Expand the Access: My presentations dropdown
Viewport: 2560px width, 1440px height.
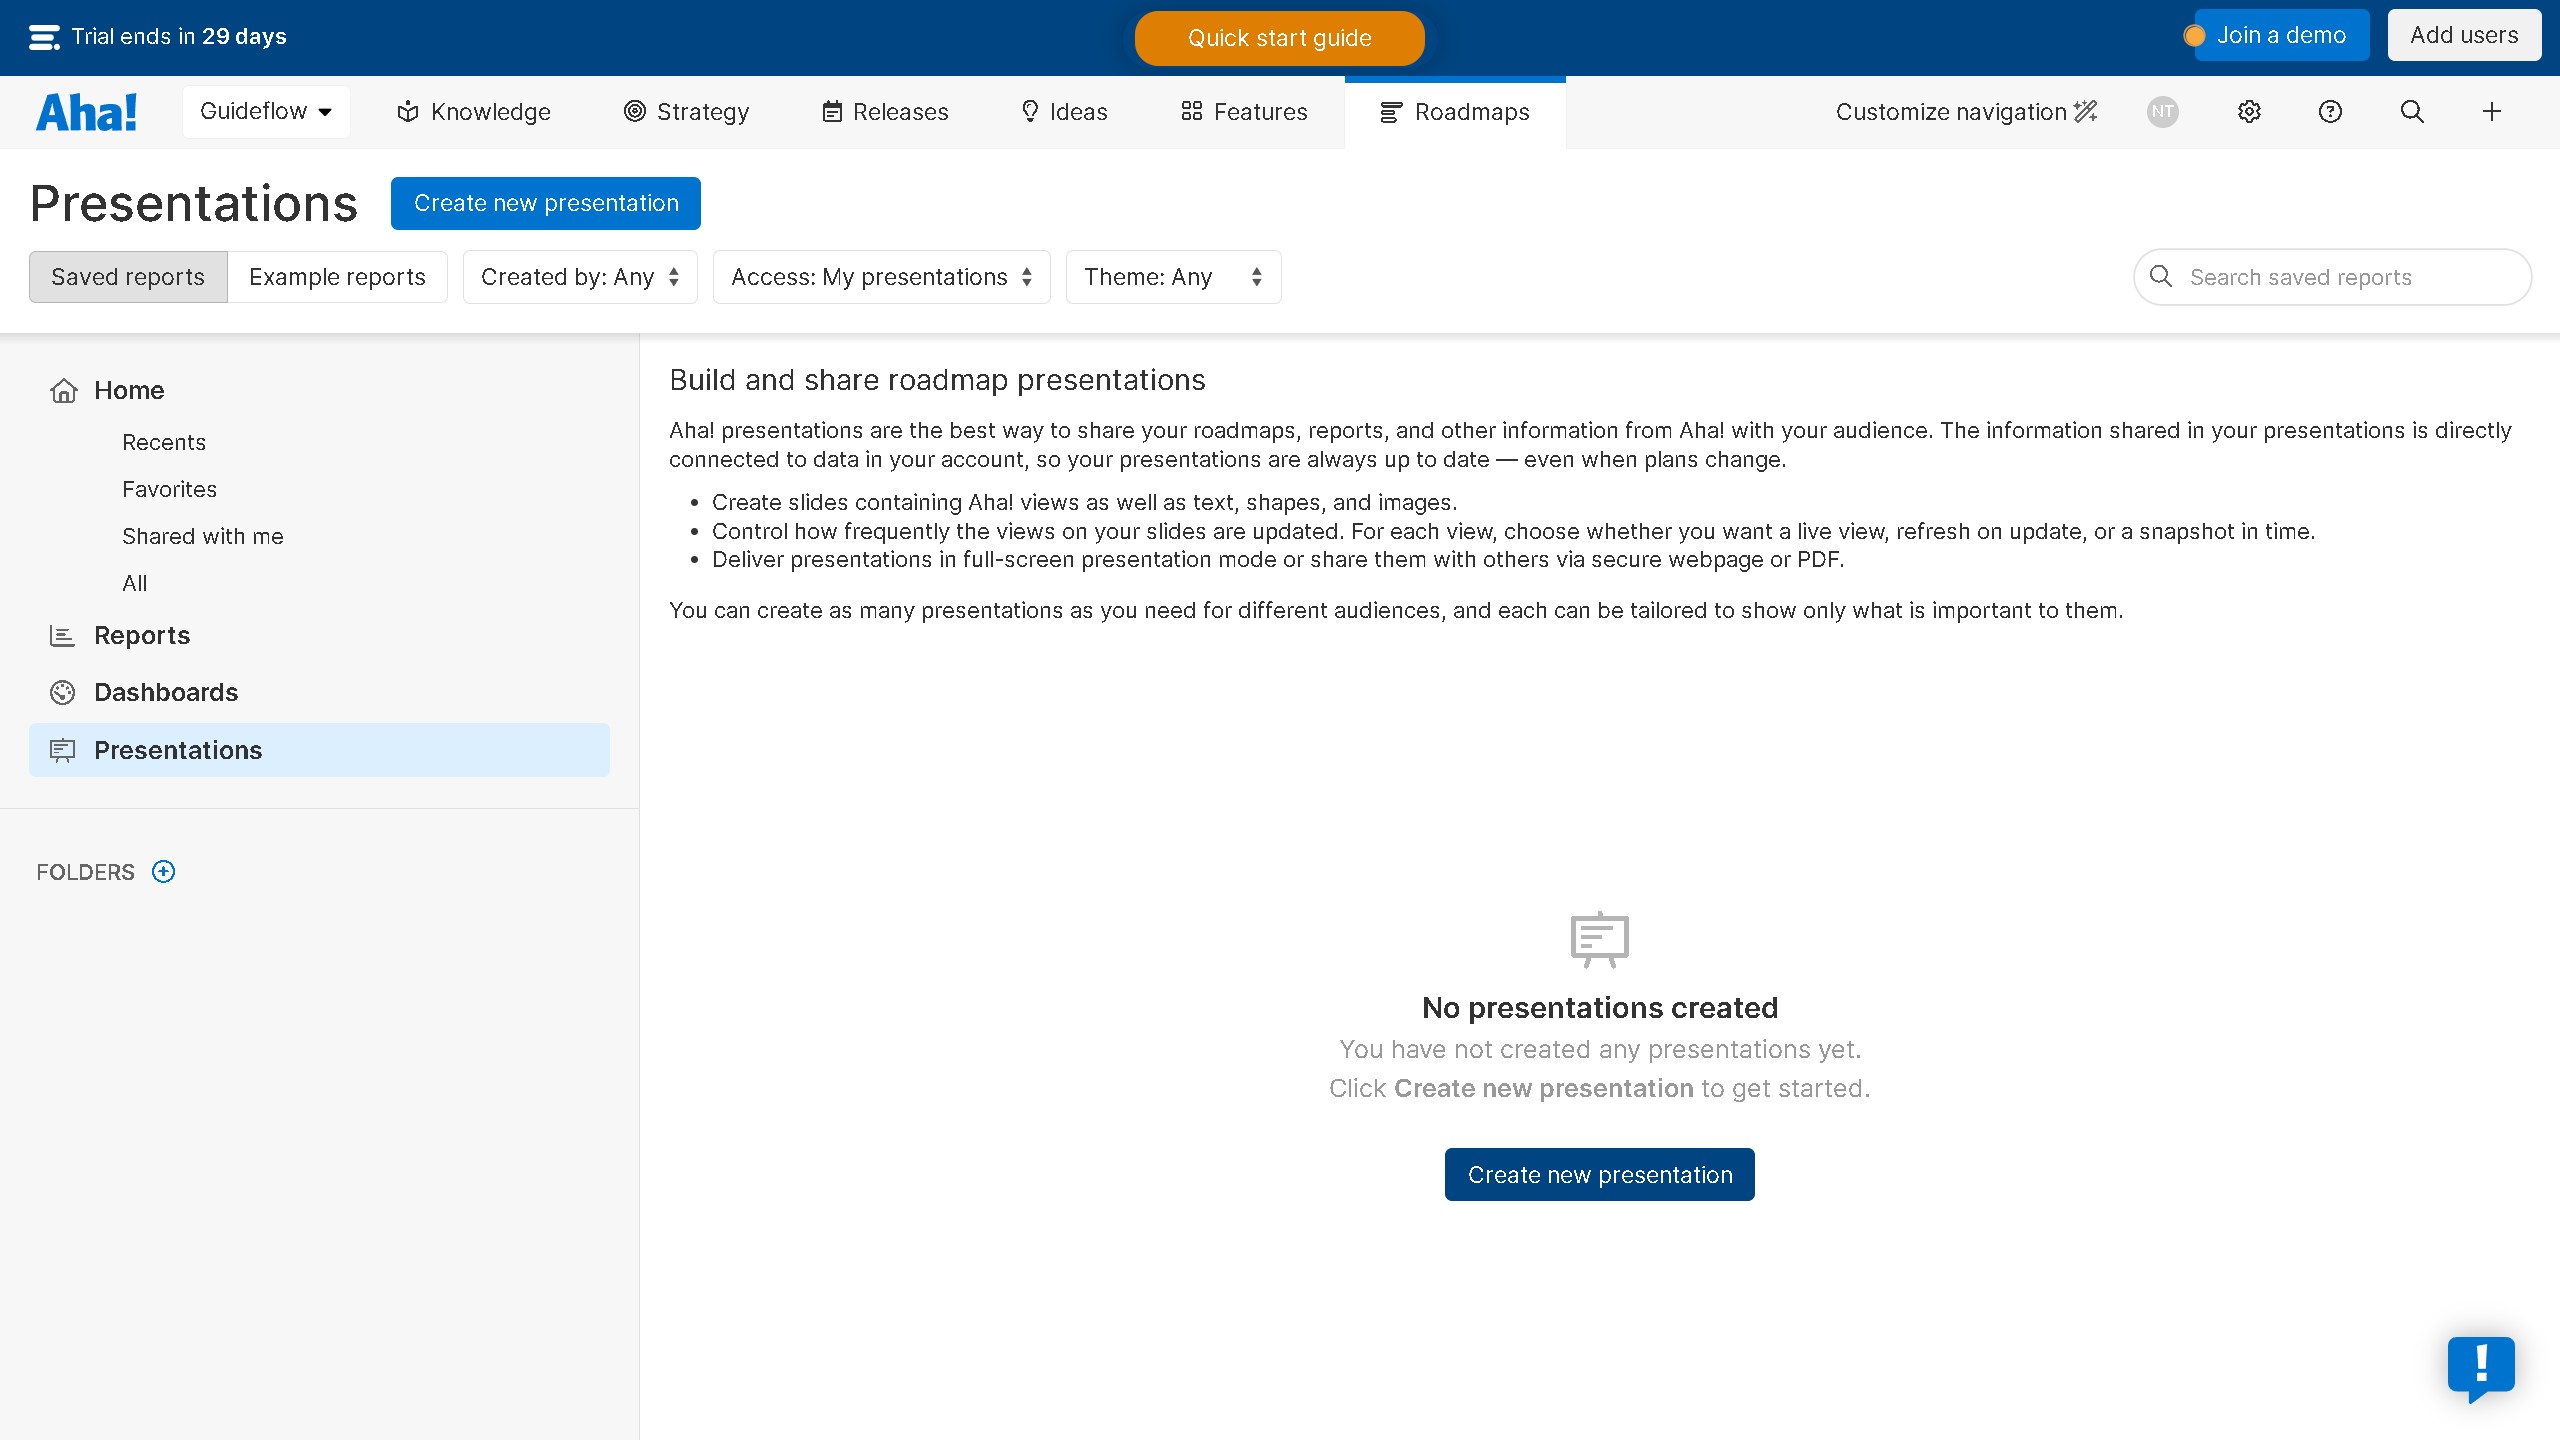tap(881, 277)
